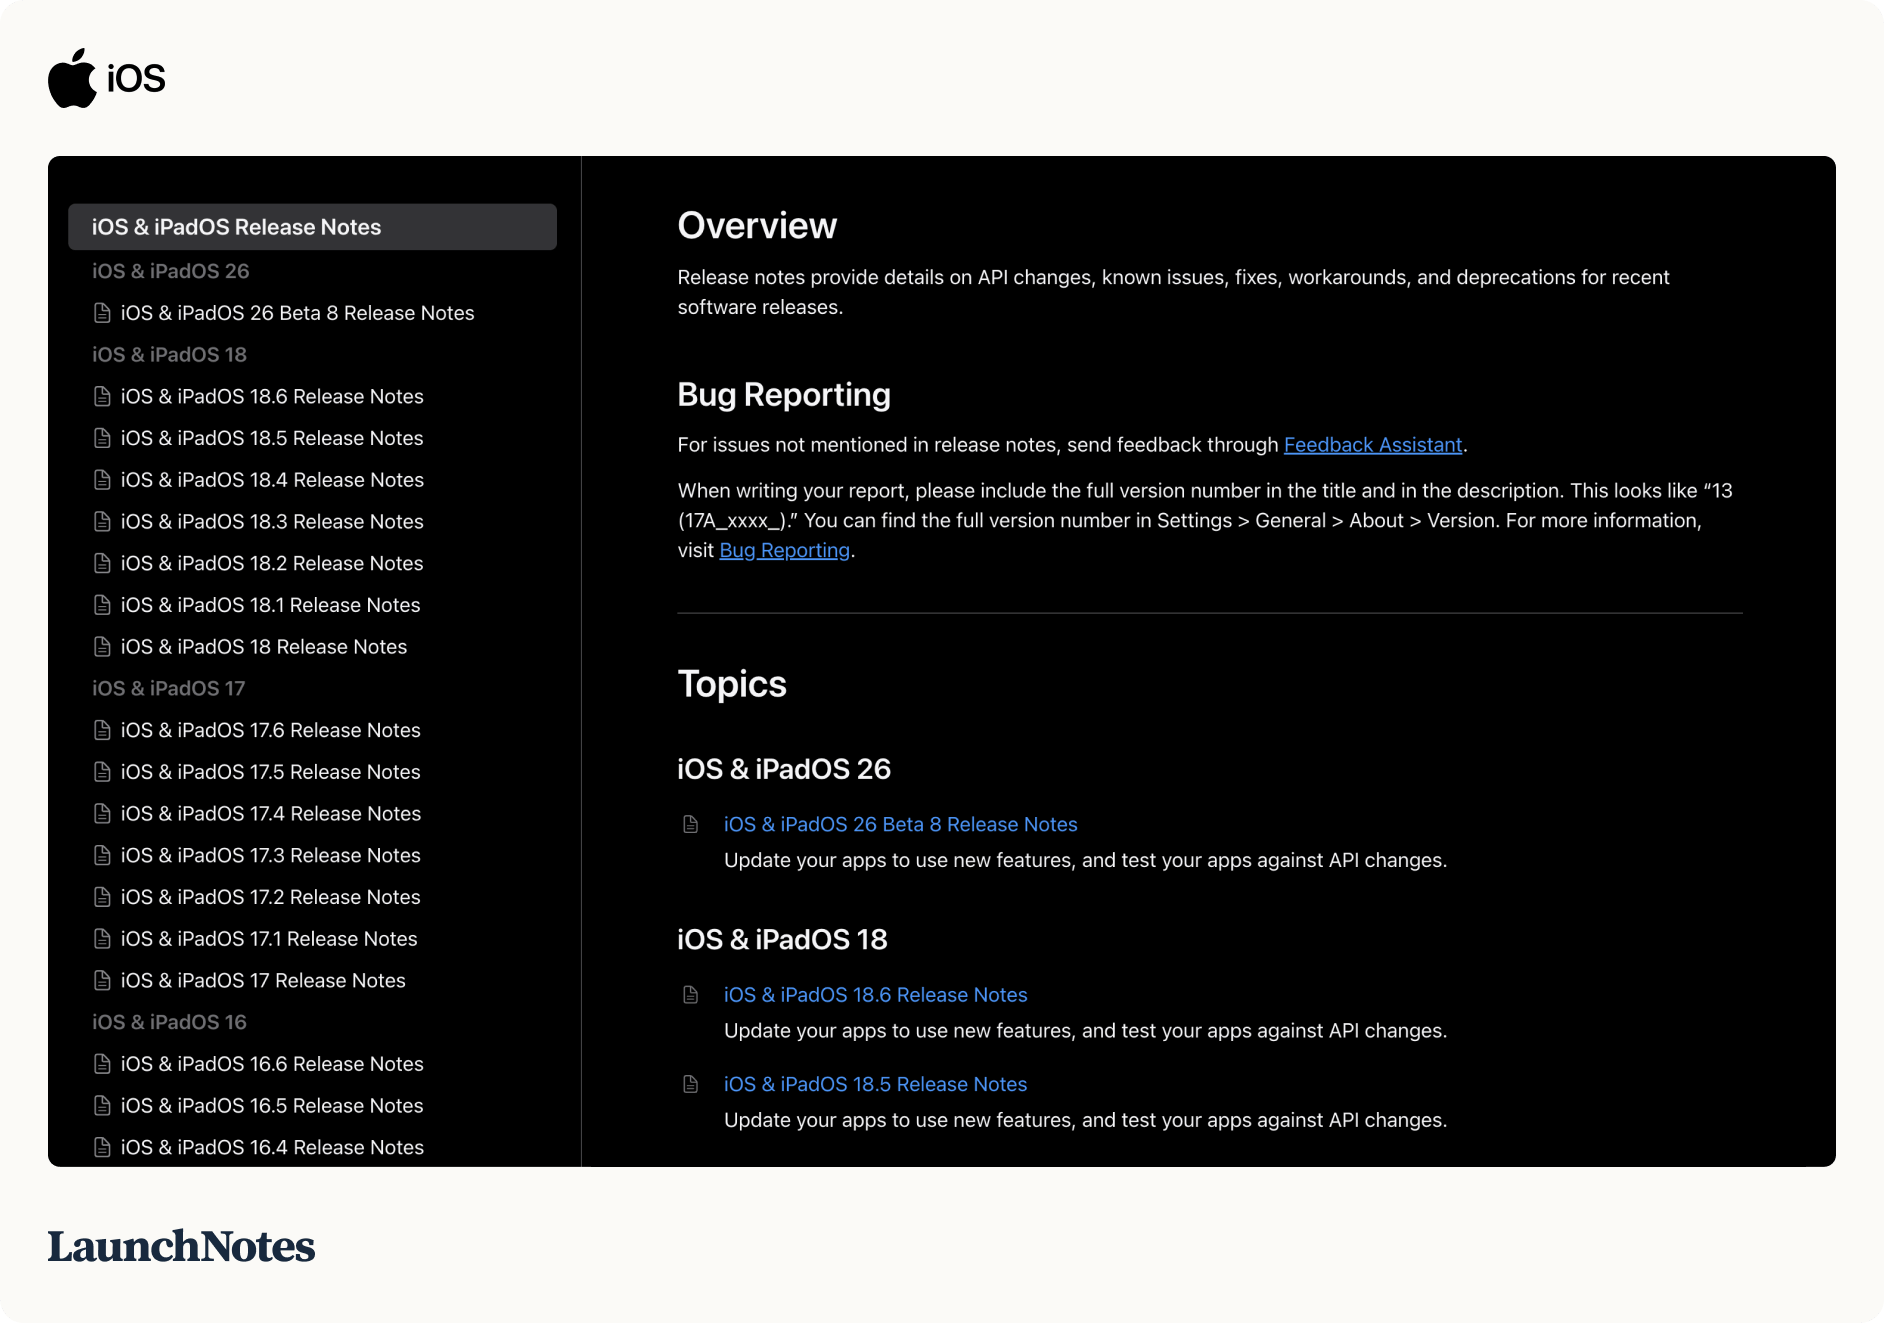The image size is (1884, 1323).
Task: Open iOS & iPadOS 18.2 Release Notes in sidebar
Action: (x=272, y=564)
